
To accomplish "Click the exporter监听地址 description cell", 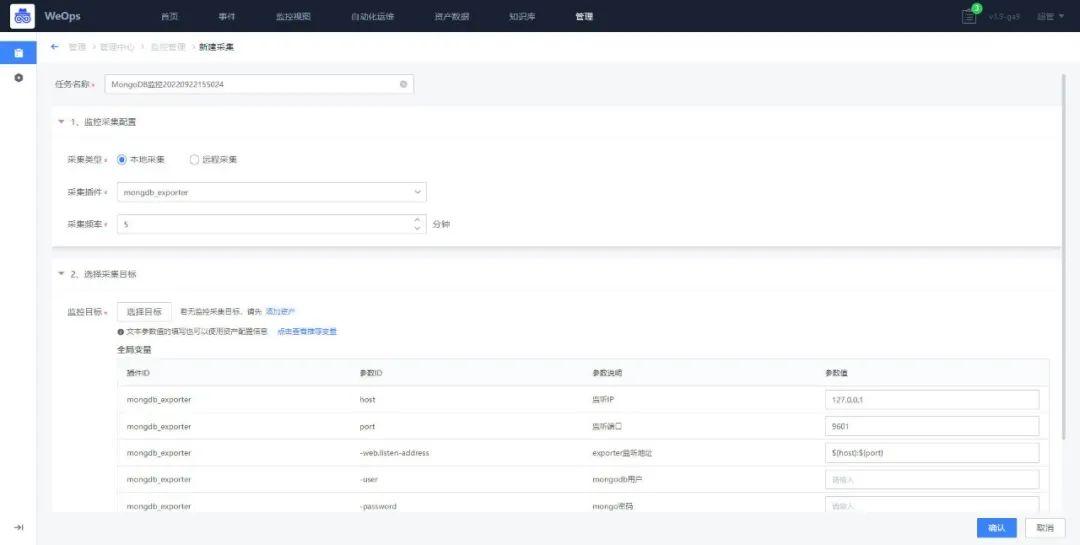I will pos(622,453).
